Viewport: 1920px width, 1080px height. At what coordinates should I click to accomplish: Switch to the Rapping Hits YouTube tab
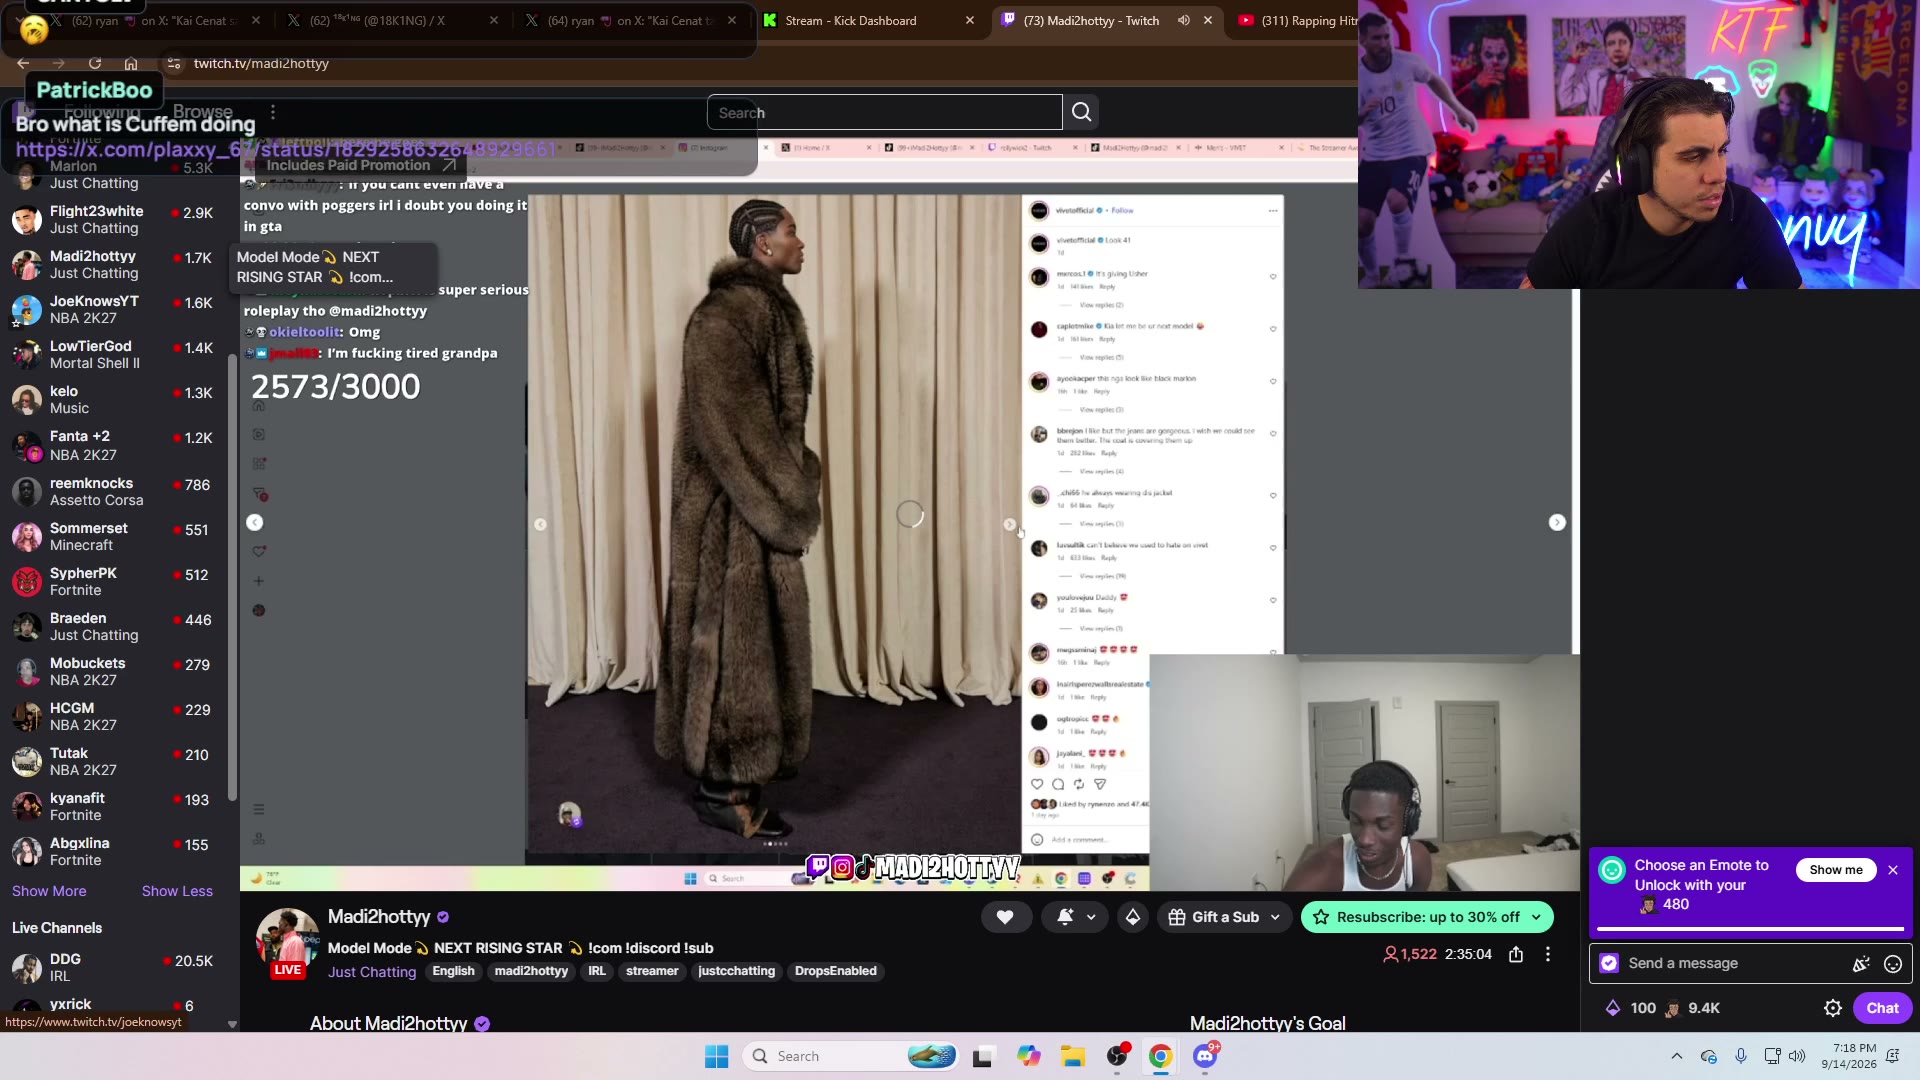(x=1296, y=21)
